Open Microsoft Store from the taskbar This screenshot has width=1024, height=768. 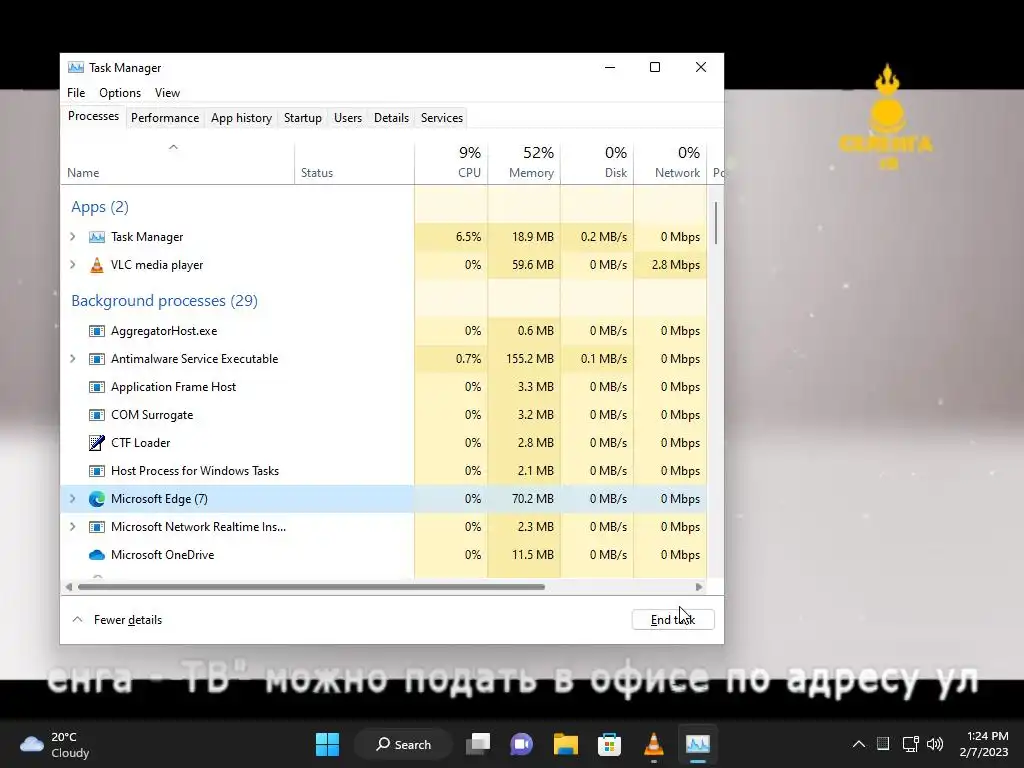tap(609, 744)
